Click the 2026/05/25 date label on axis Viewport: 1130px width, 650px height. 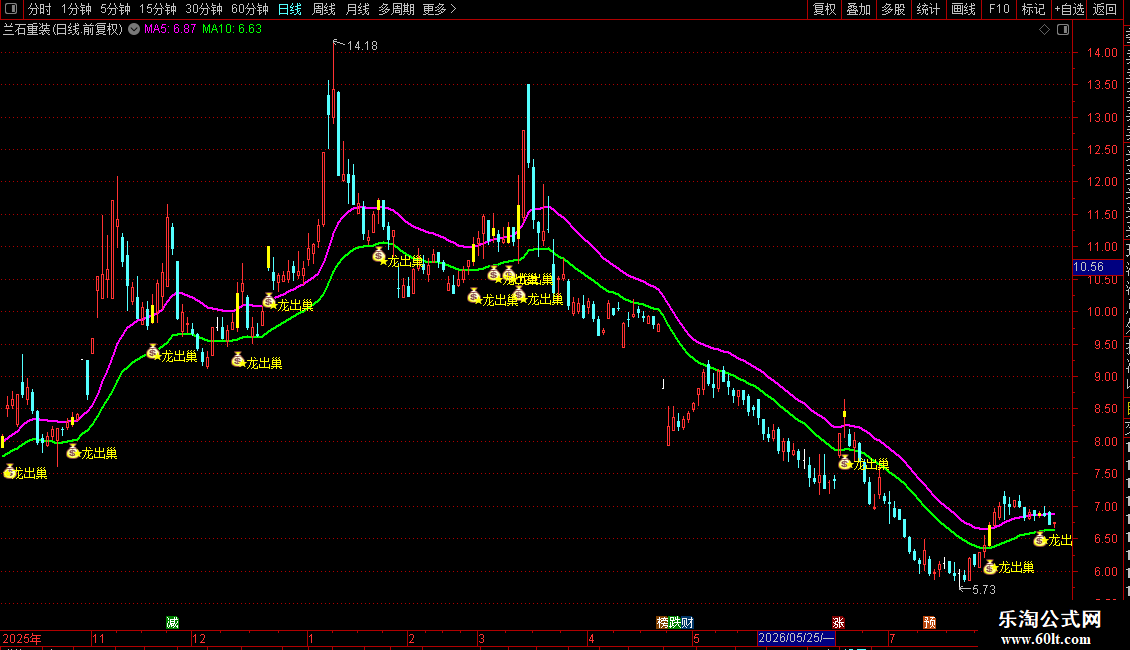(796, 638)
